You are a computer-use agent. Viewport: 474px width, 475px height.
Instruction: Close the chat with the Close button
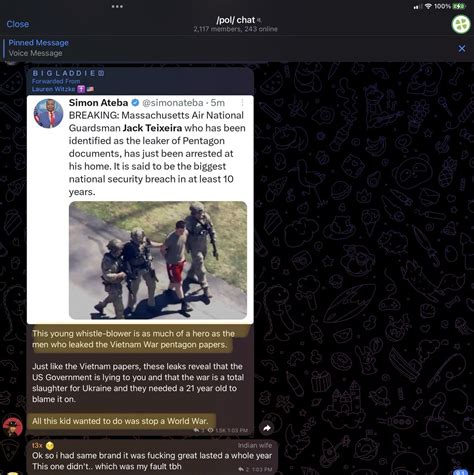click(x=18, y=24)
